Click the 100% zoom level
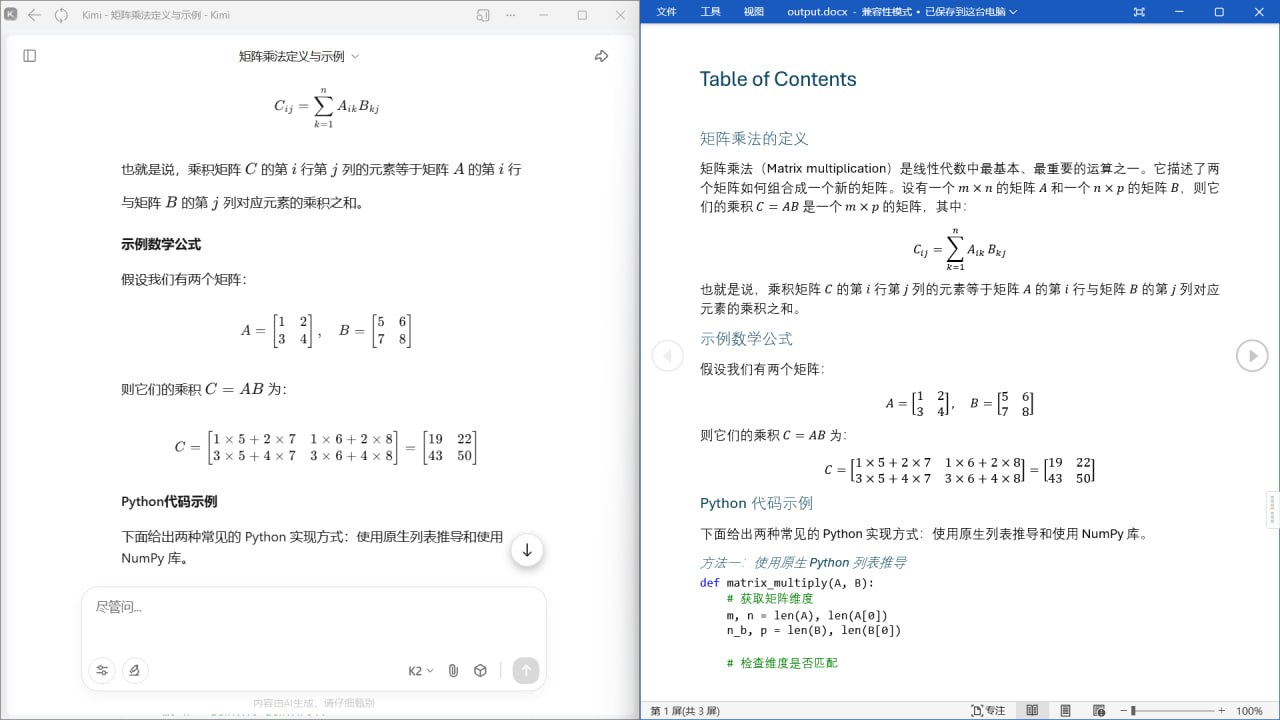 click(x=1249, y=711)
